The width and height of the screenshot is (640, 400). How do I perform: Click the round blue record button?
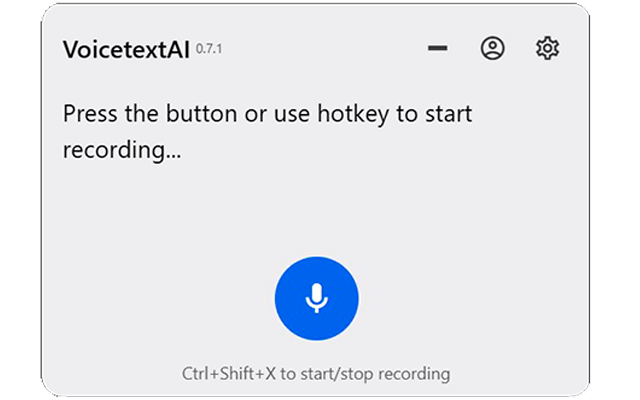coord(316,298)
